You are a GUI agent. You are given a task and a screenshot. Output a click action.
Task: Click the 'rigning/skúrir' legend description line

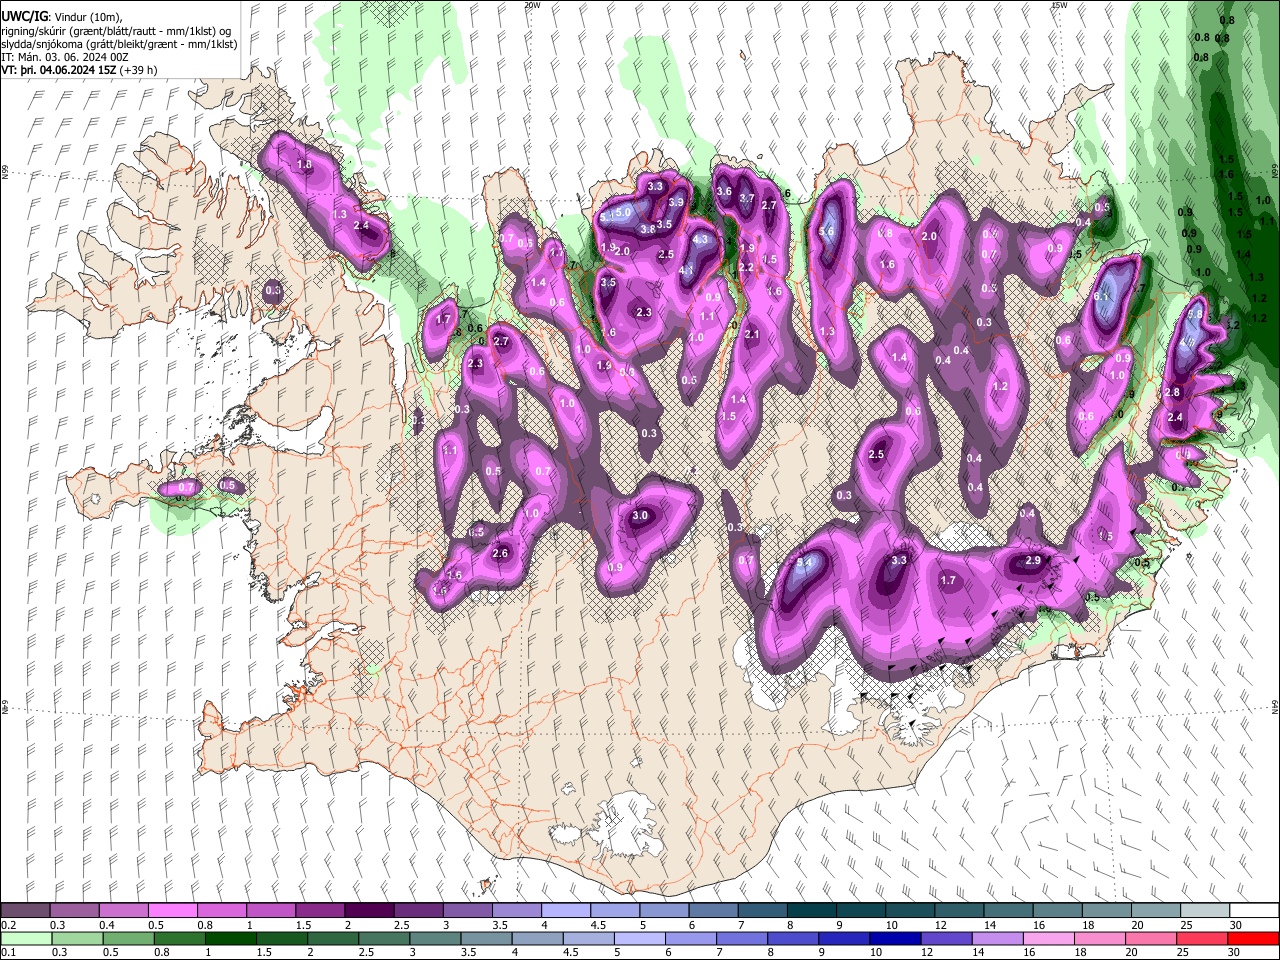point(117,31)
